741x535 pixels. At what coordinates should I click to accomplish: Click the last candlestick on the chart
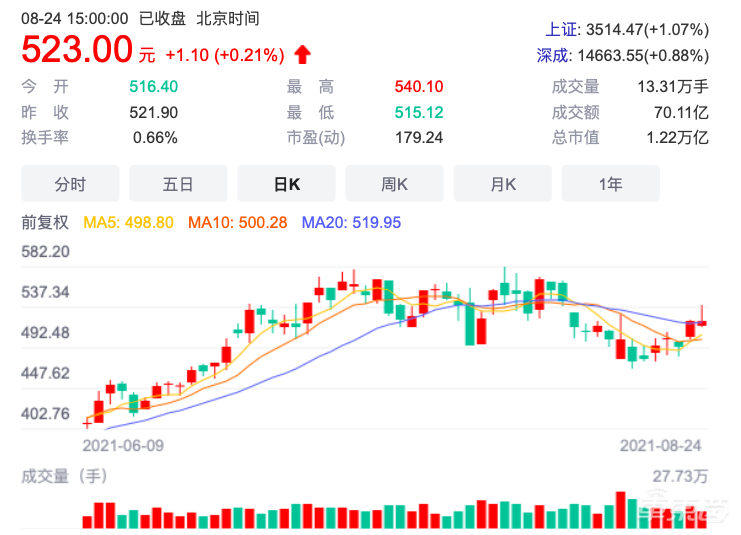703,321
